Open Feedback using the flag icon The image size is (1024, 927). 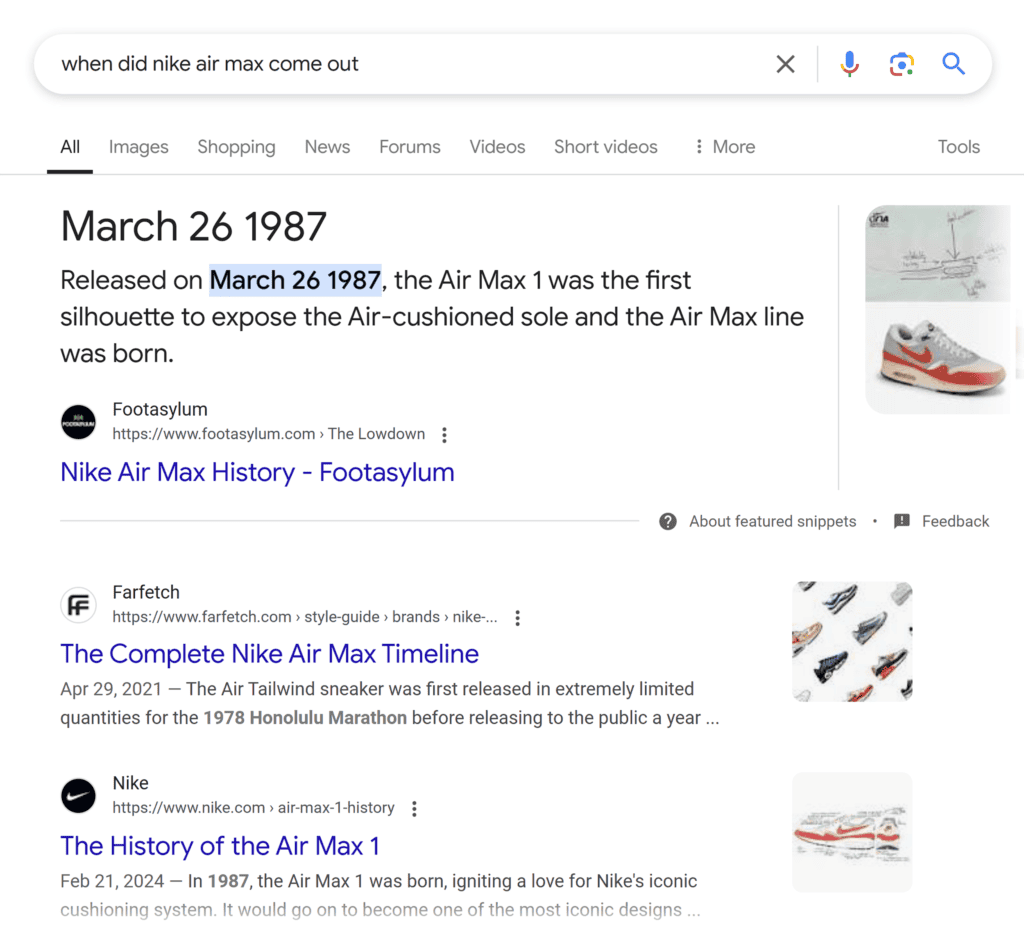tap(903, 521)
